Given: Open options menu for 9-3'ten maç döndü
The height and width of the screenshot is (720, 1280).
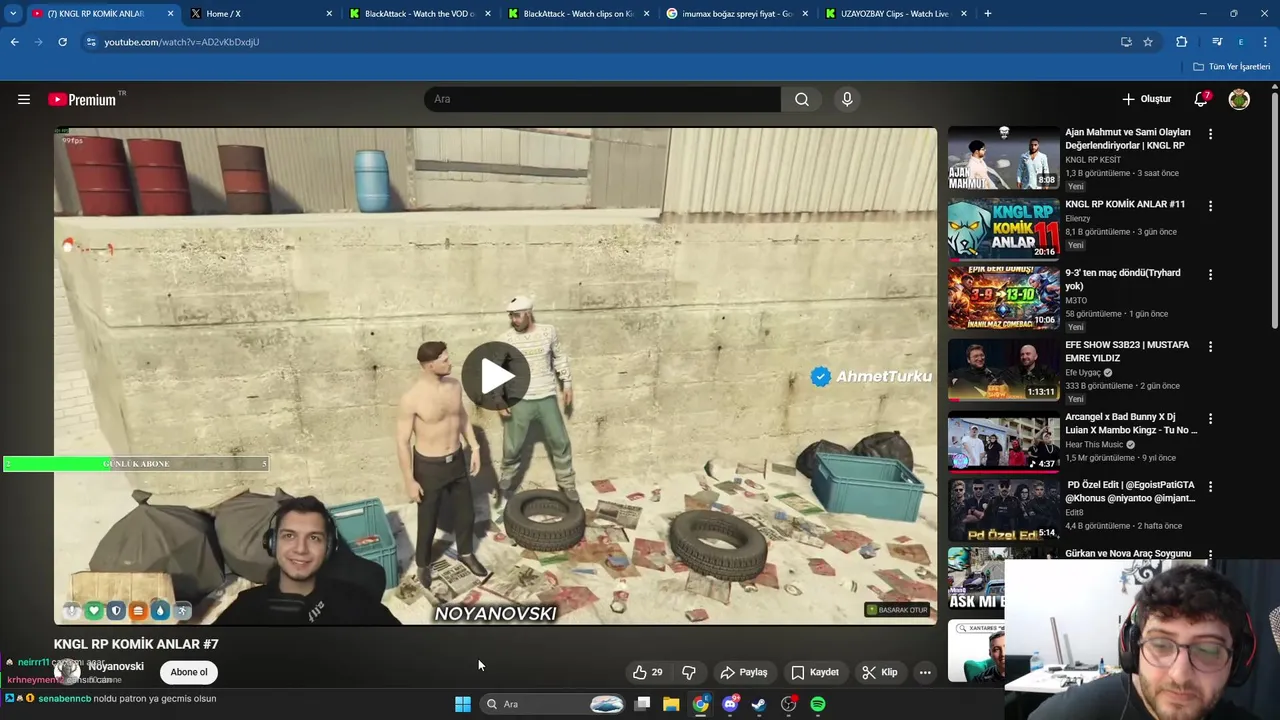Looking at the screenshot, I should (x=1210, y=274).
